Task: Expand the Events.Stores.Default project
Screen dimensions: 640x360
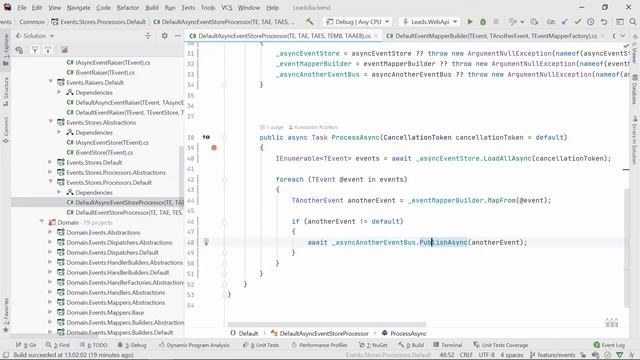Action: [51, 162]
